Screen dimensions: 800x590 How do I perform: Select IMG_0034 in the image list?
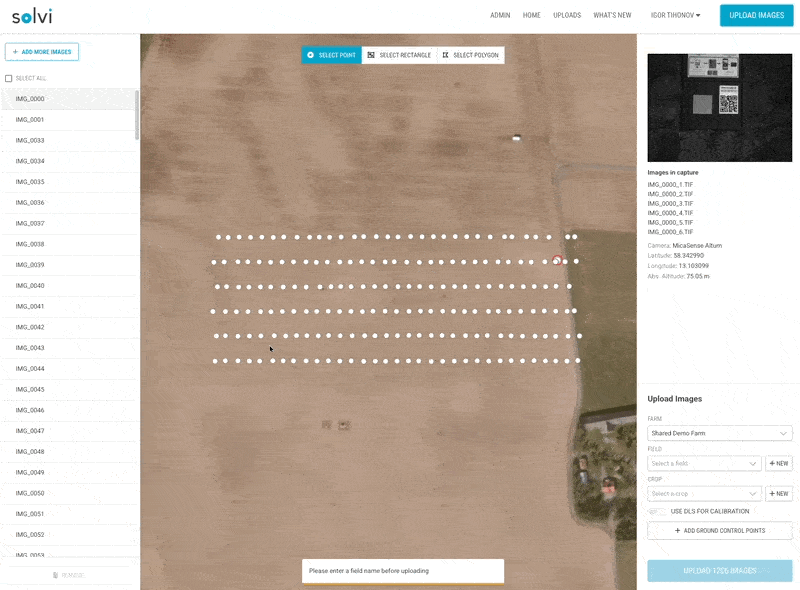tap(69, 161)
